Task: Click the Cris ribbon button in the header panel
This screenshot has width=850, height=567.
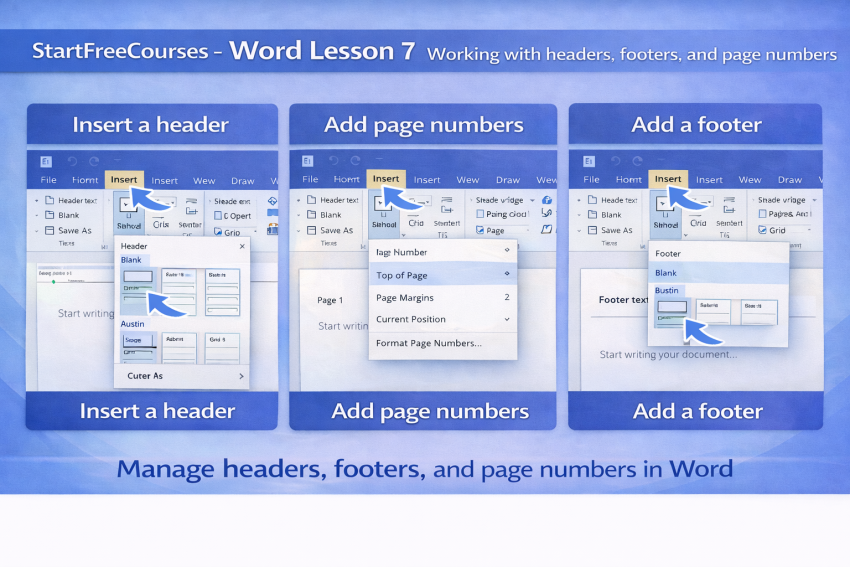Action: click(161, 214)
